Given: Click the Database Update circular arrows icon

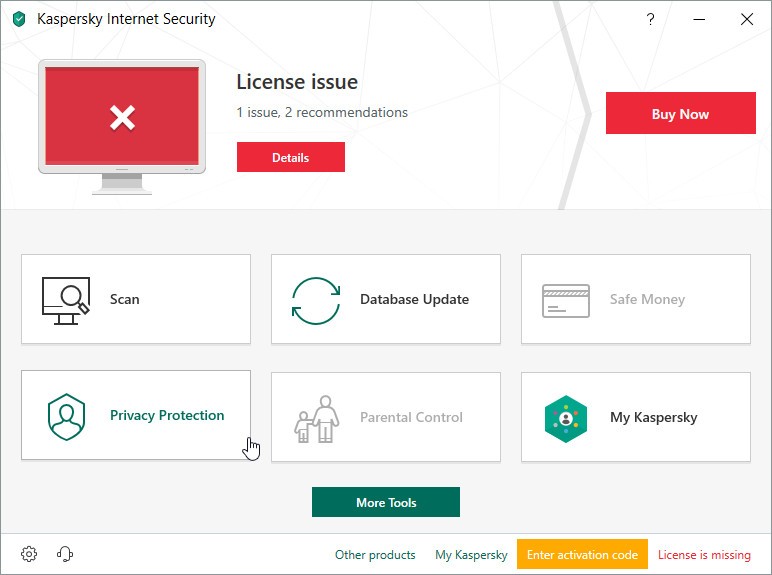Looking at the screenshot, I should [x=316, y=300].
